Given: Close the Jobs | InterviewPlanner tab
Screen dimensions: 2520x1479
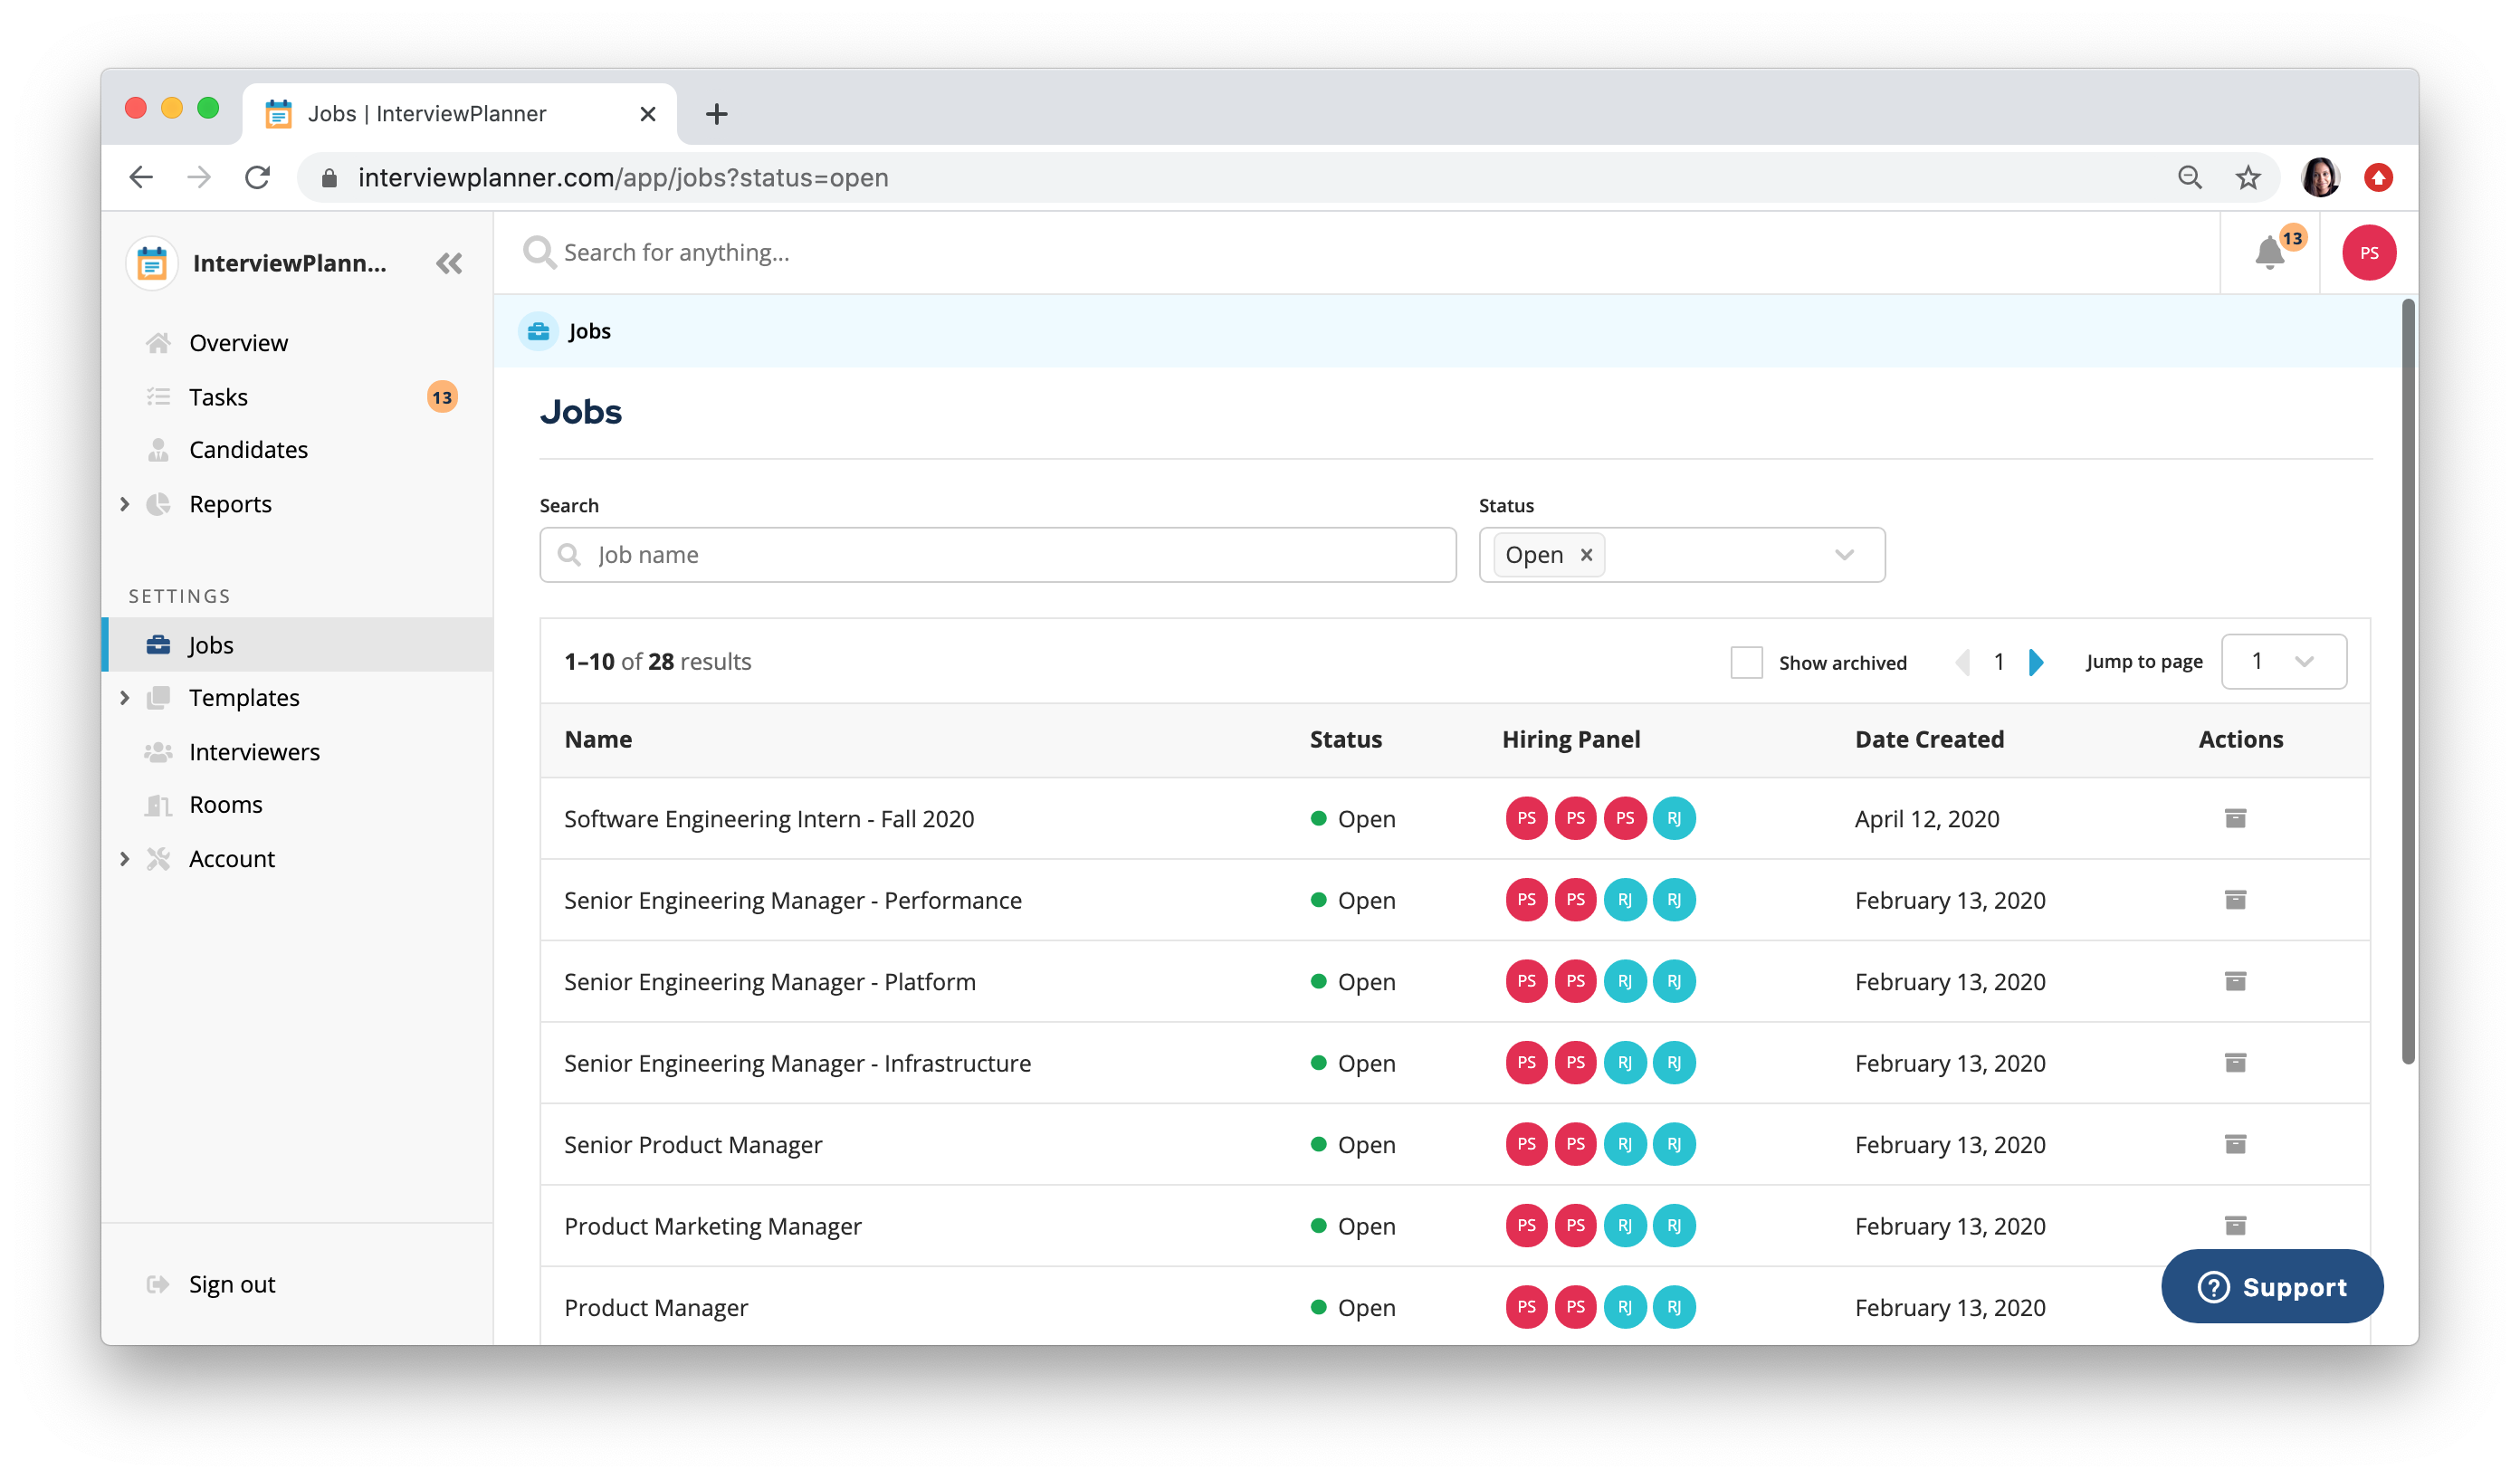Looking at the screenshot, I should click(647, 114).
